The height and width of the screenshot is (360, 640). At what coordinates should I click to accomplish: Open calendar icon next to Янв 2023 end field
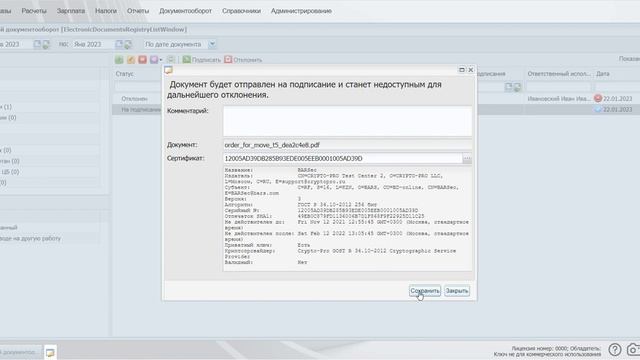119,44
